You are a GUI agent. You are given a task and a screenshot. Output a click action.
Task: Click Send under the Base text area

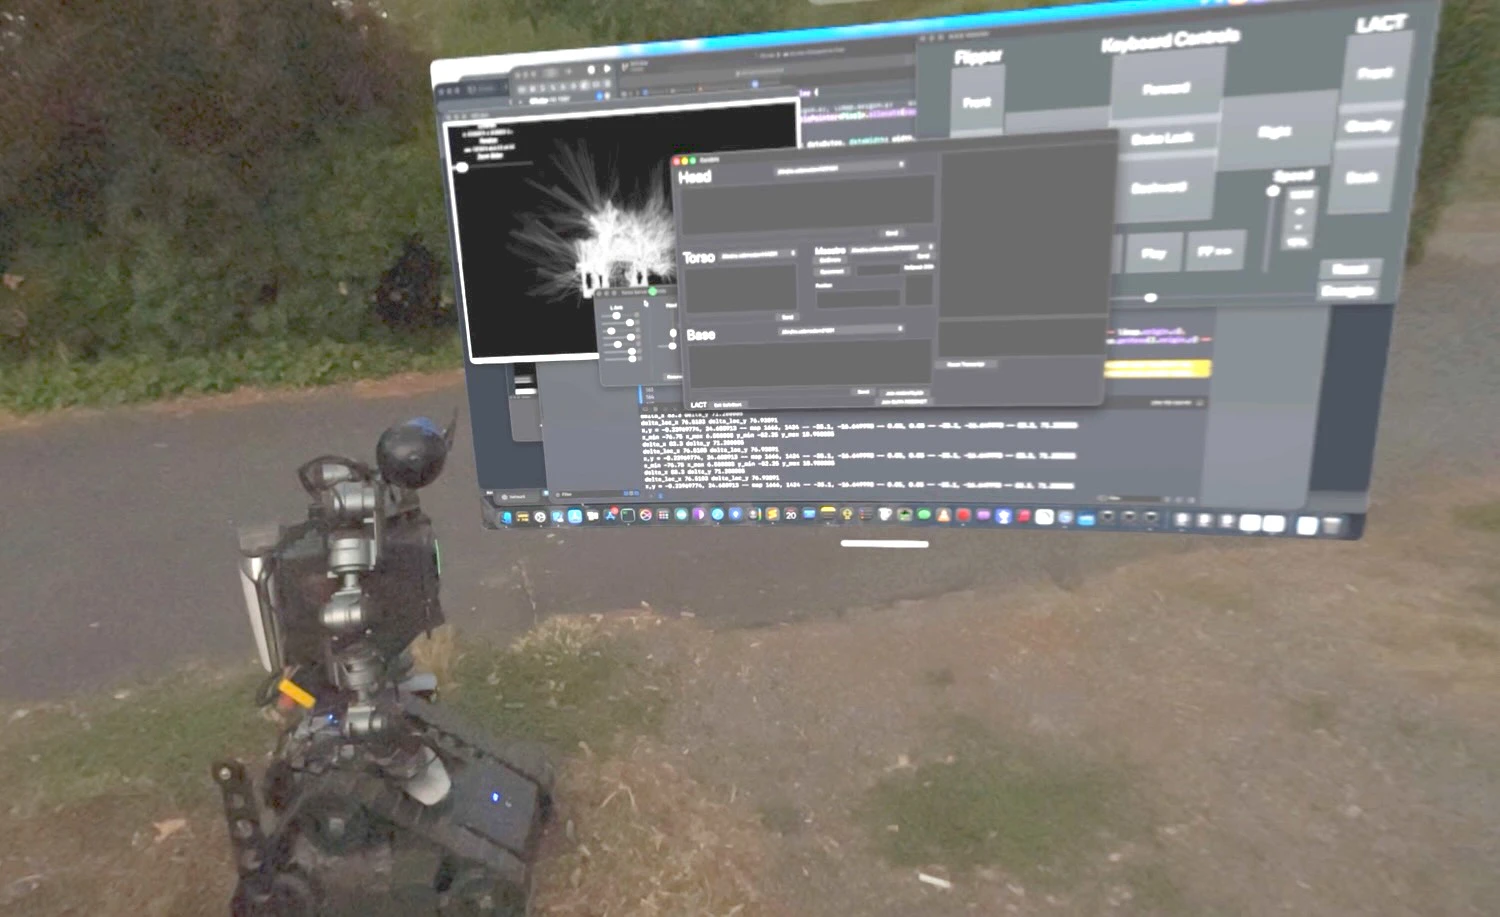coord(863,392)
